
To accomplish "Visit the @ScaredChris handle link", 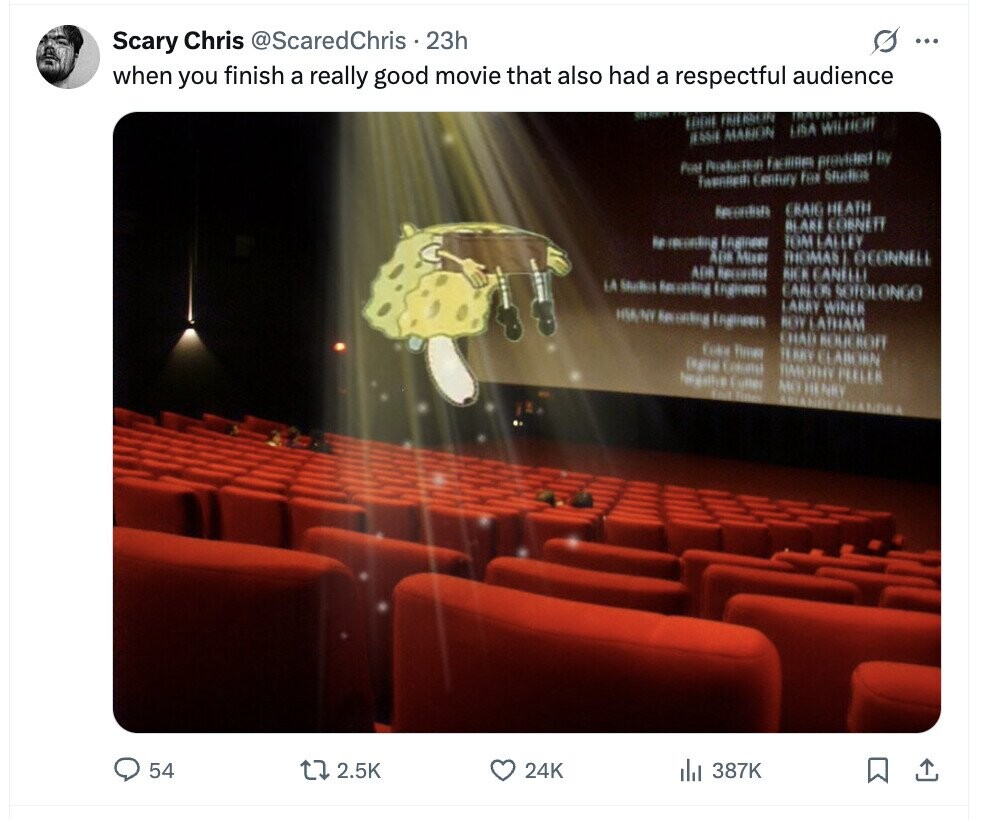I will point(329,41).
